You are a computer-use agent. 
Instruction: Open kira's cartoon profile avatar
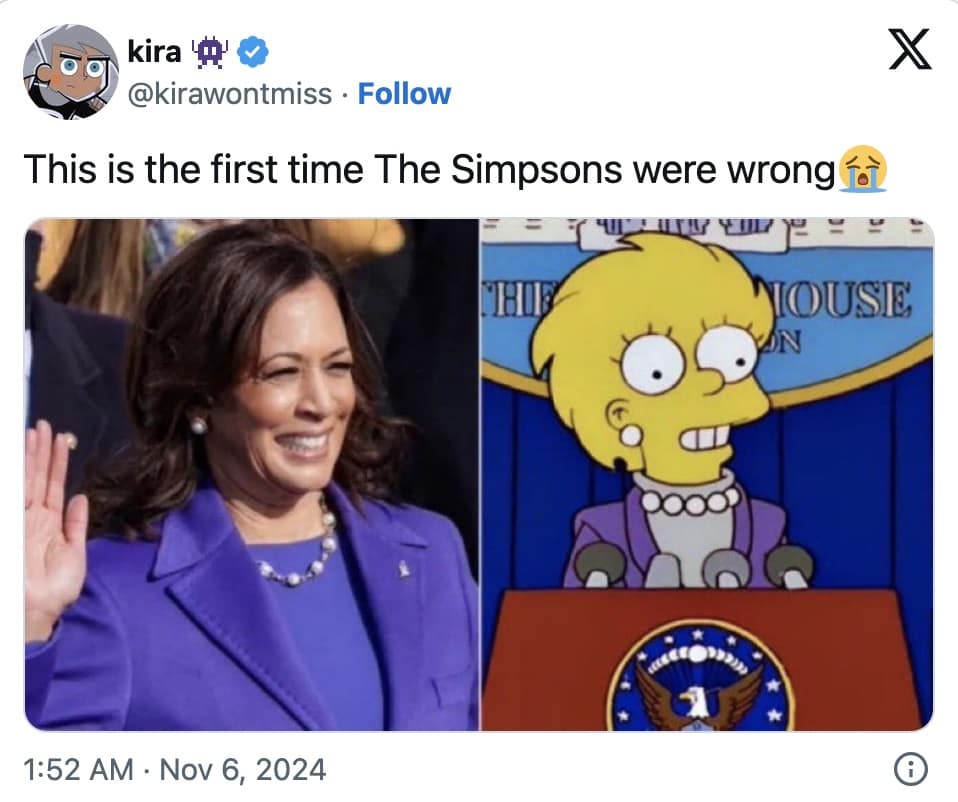(71, 72)
